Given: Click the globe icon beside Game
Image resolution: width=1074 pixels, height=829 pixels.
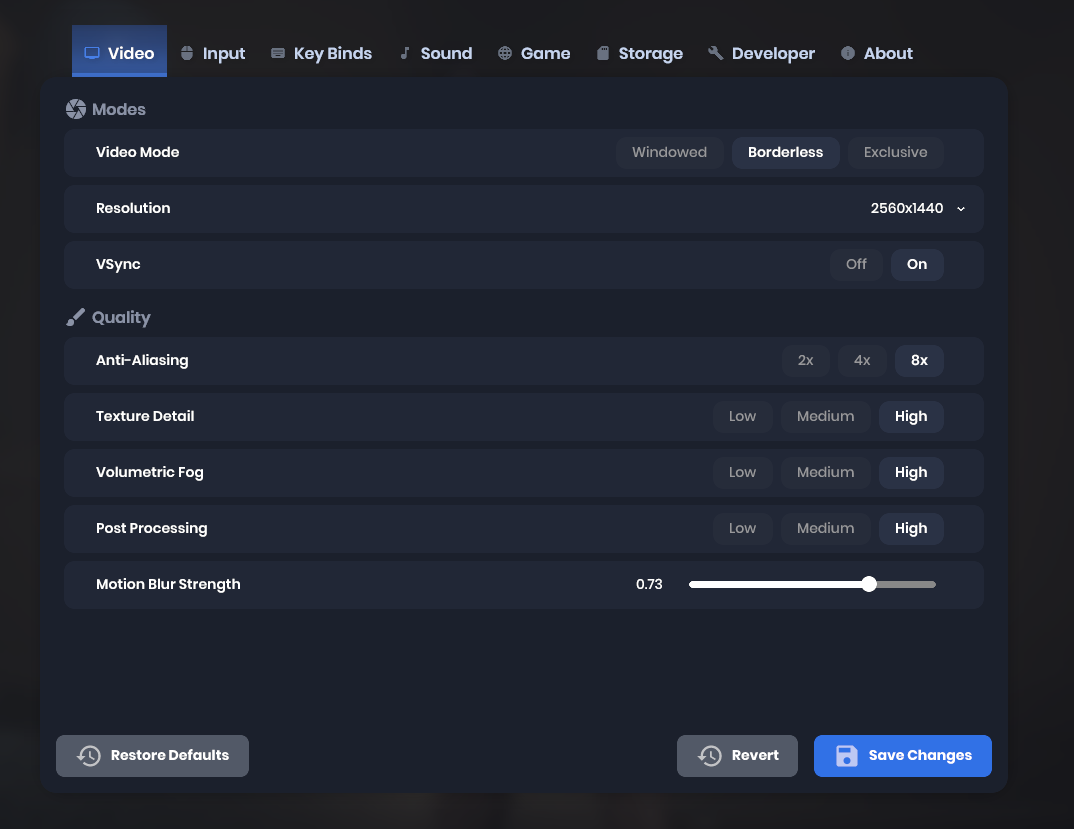Looking at the screenshot, I should [505, 53].
